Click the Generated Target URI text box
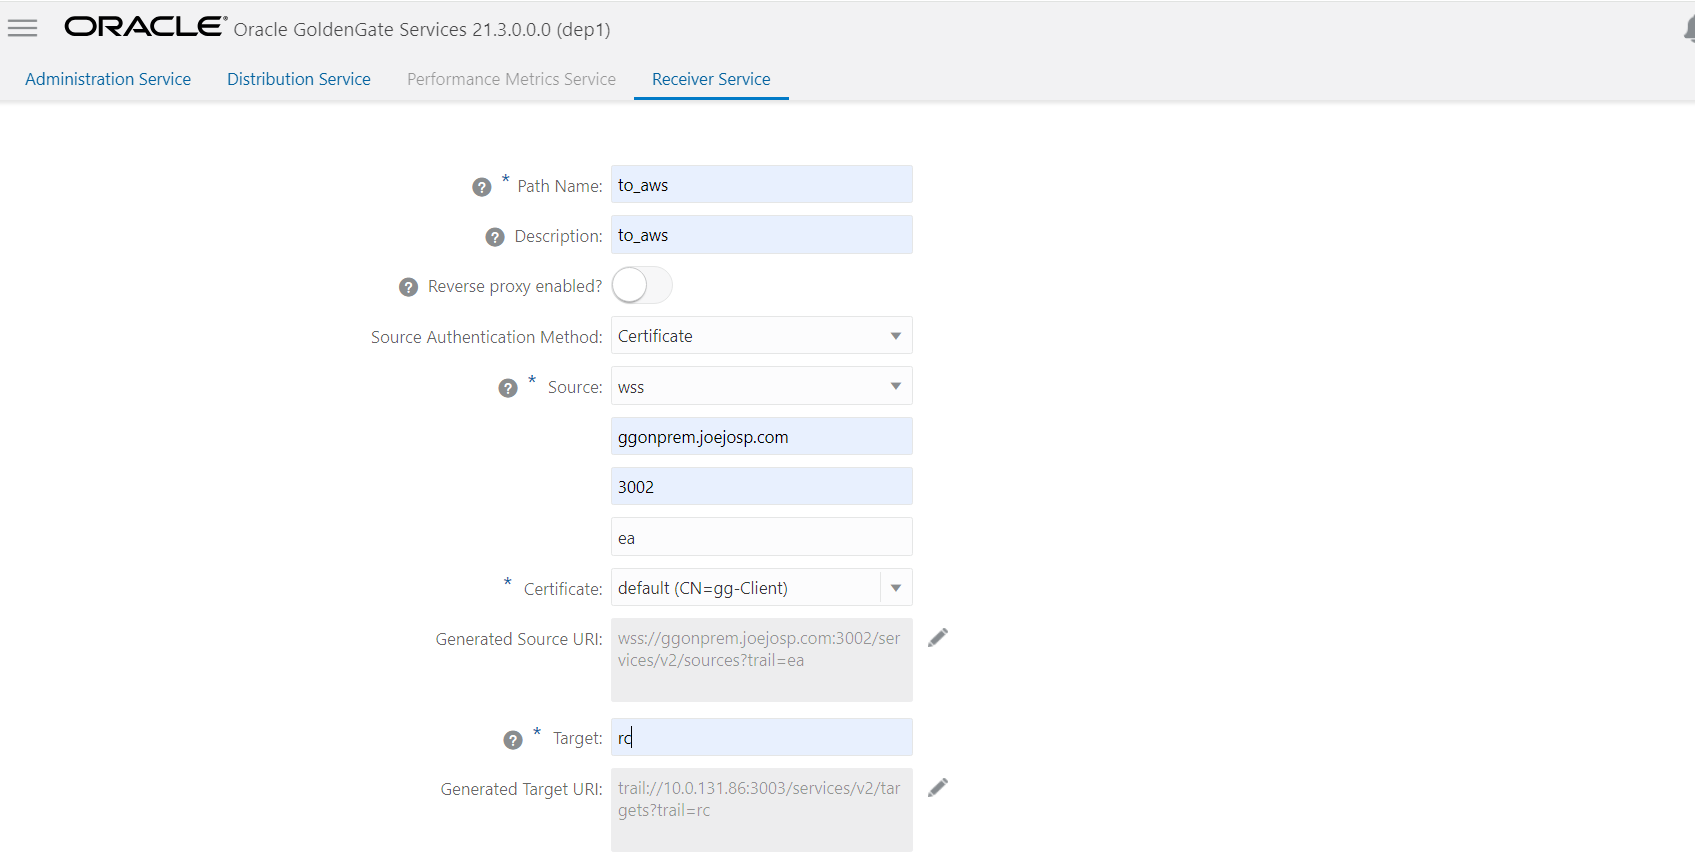Image resolution: width=1695 pixels, height=861 pixels. [x=762, y=810]
